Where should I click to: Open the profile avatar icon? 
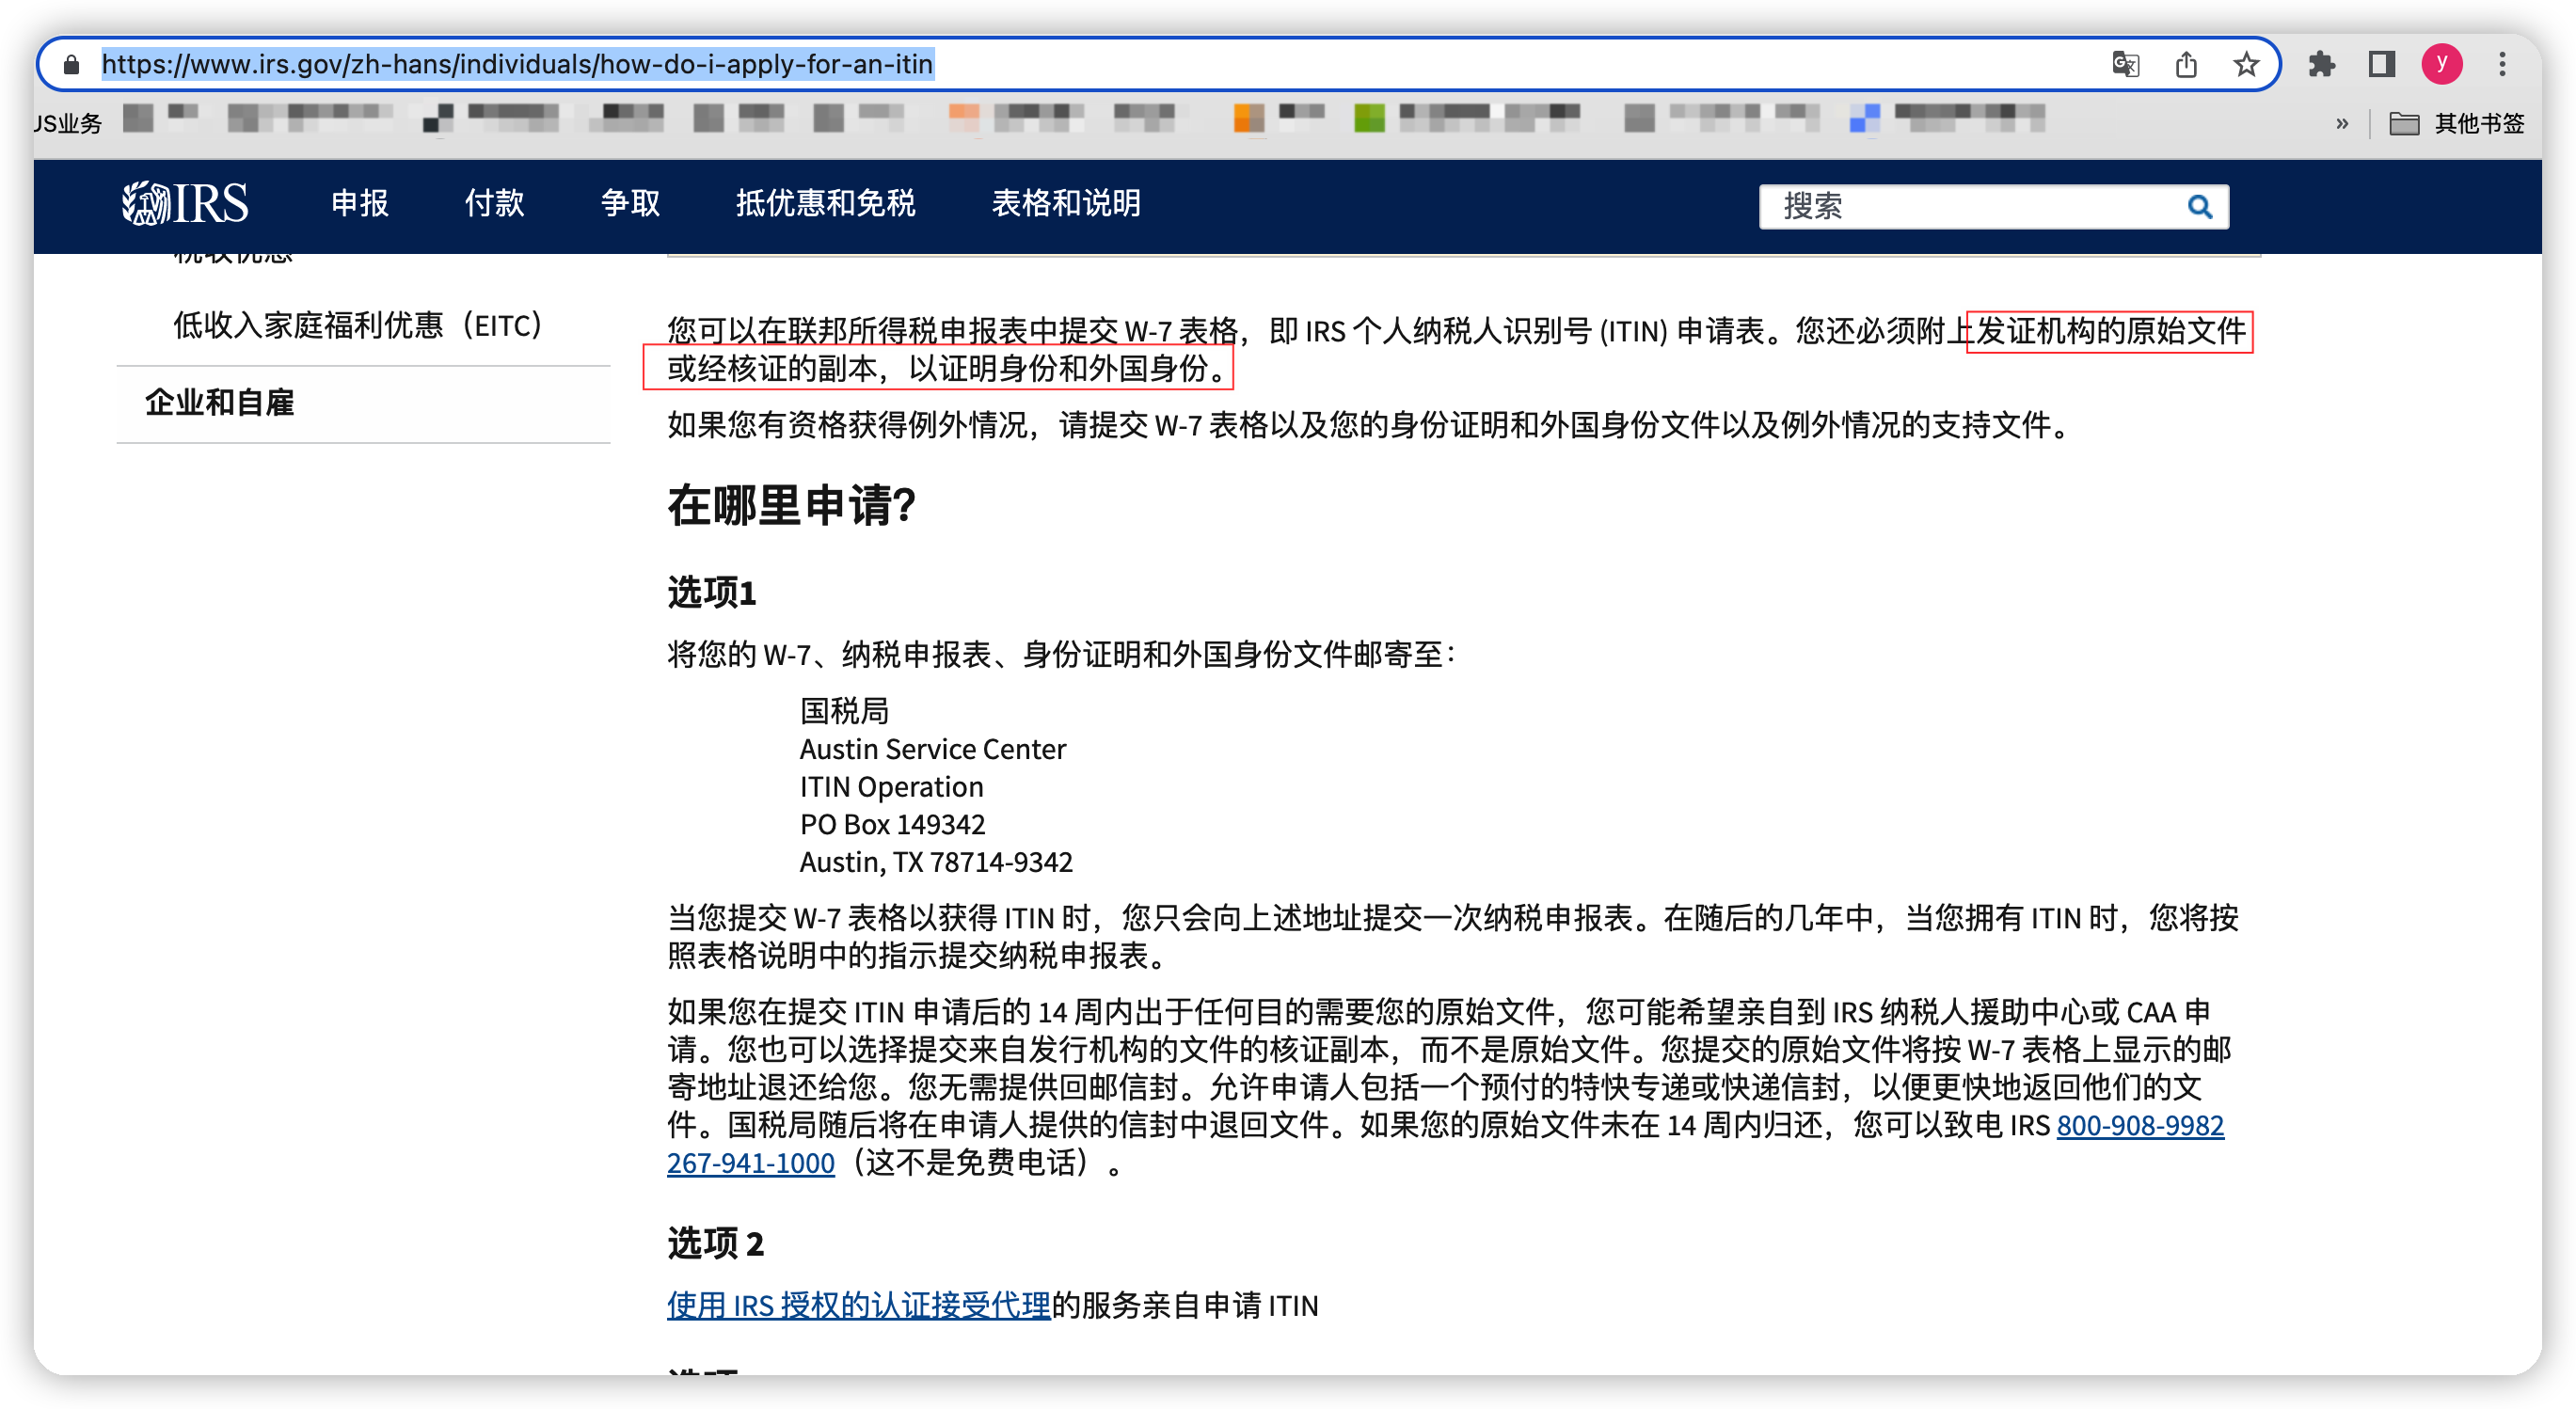tap(2441, 65)
